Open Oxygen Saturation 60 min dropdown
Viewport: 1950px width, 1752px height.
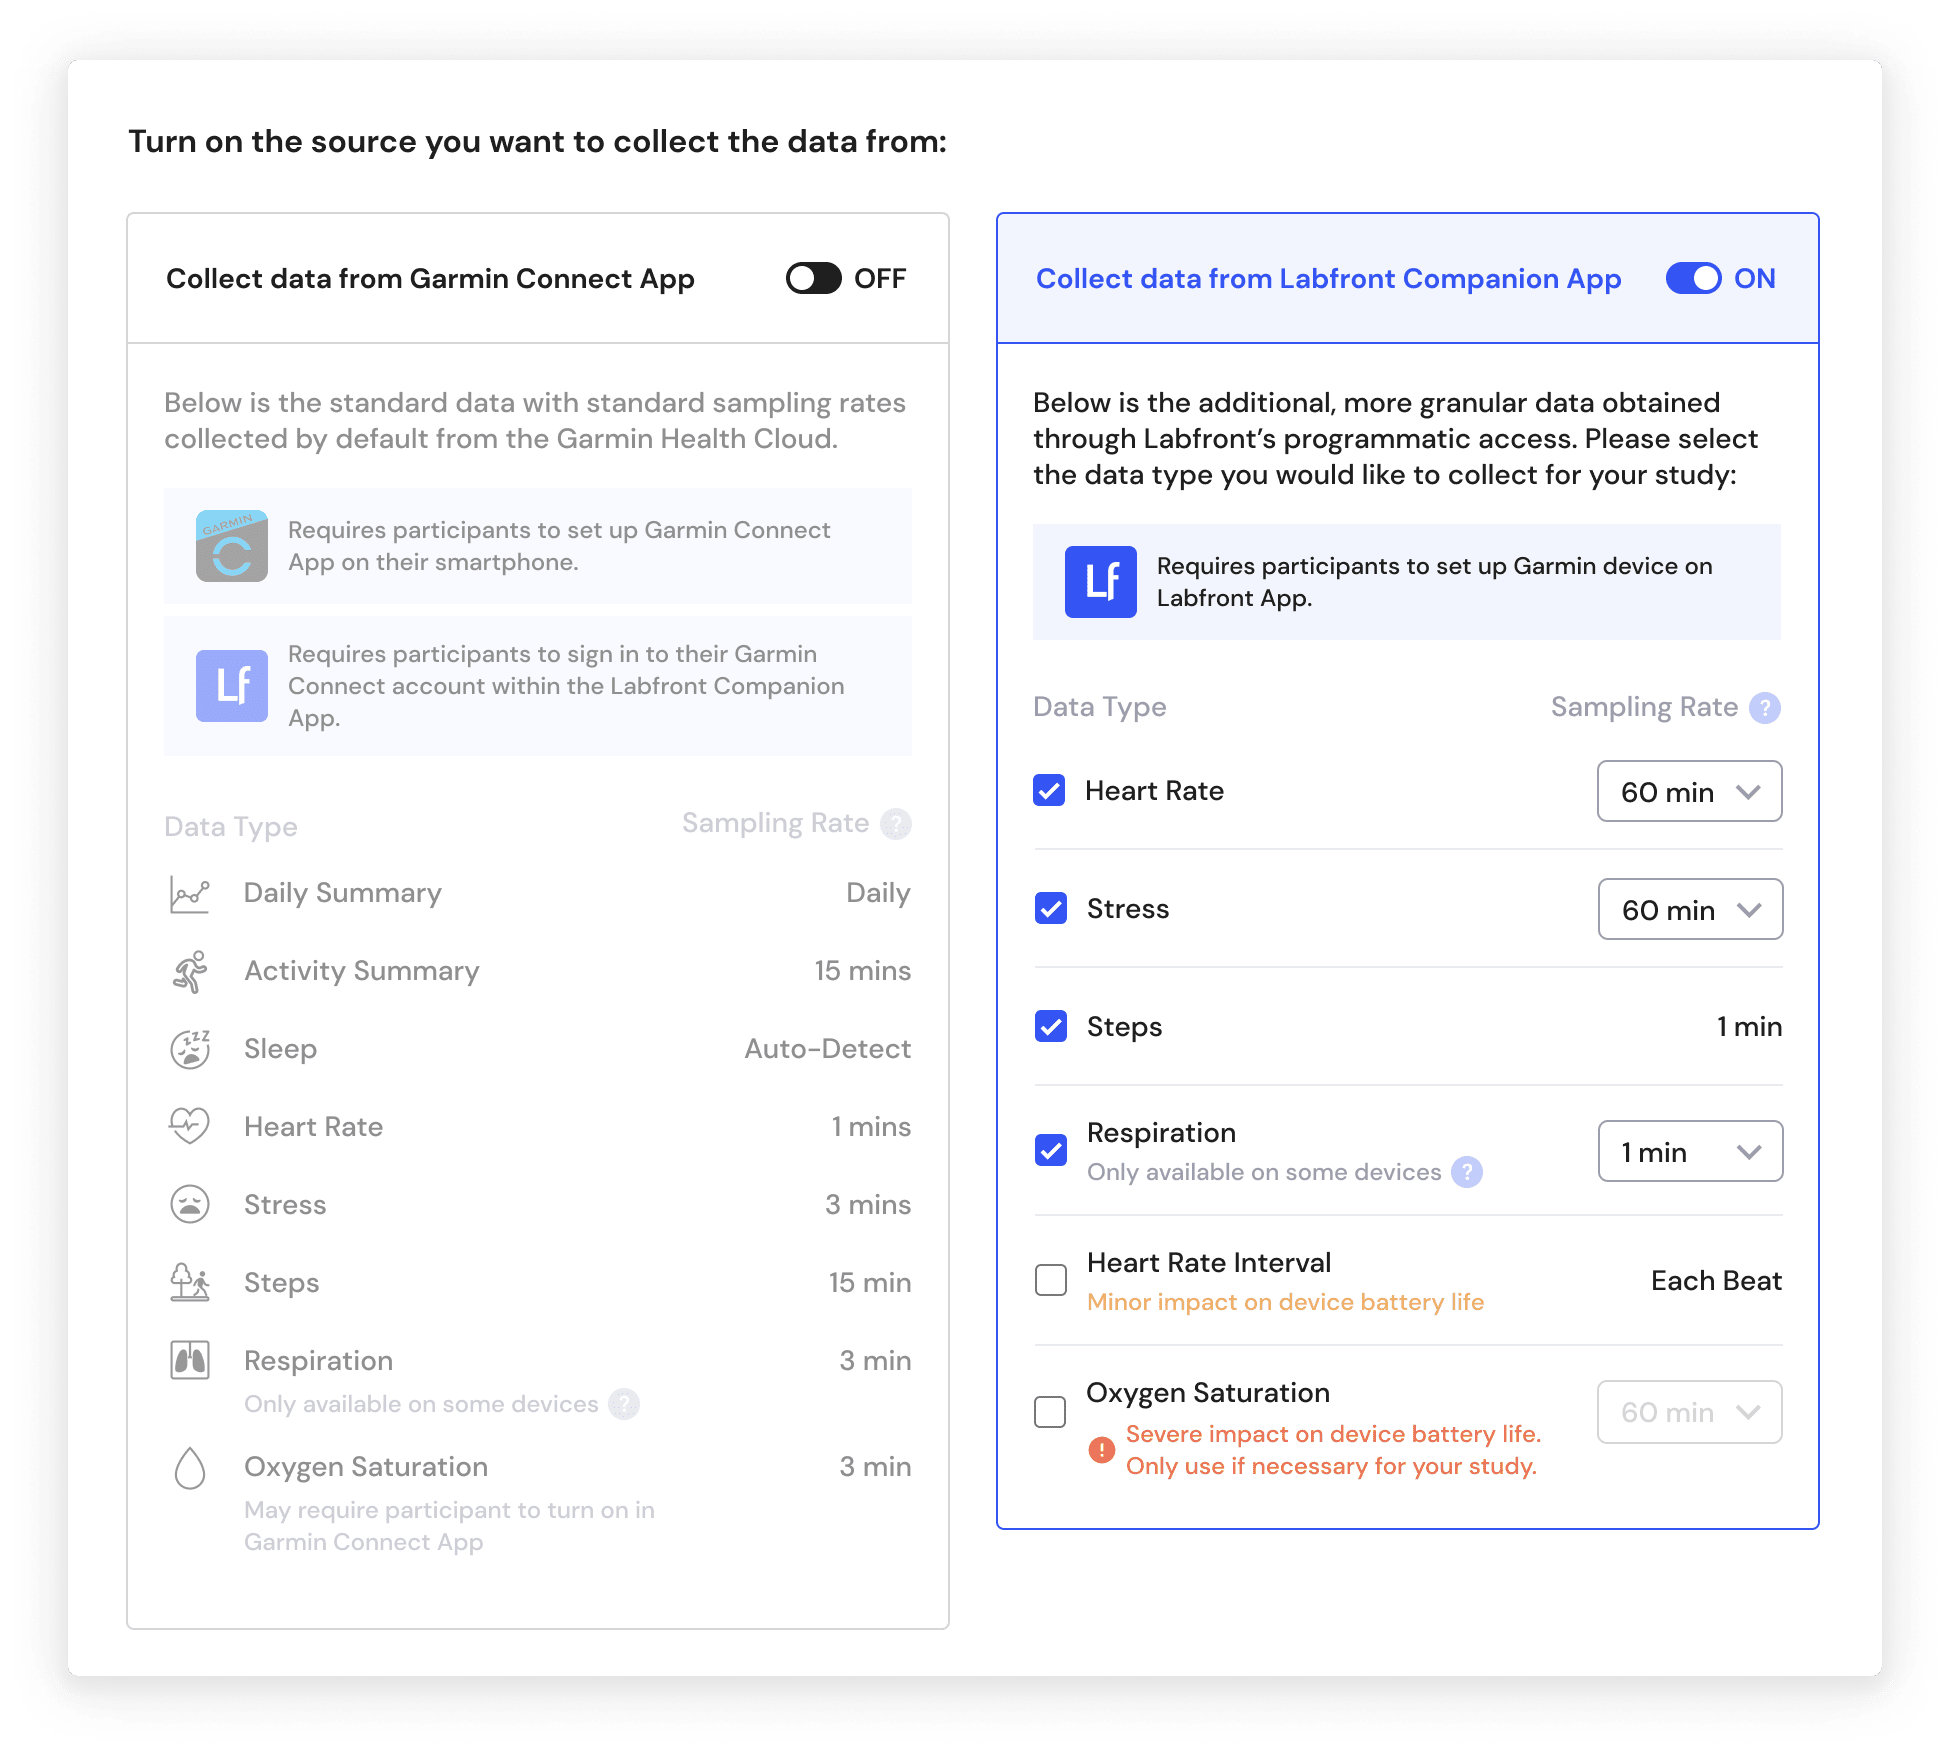pyautogui.click(x=1689, y=1412)
